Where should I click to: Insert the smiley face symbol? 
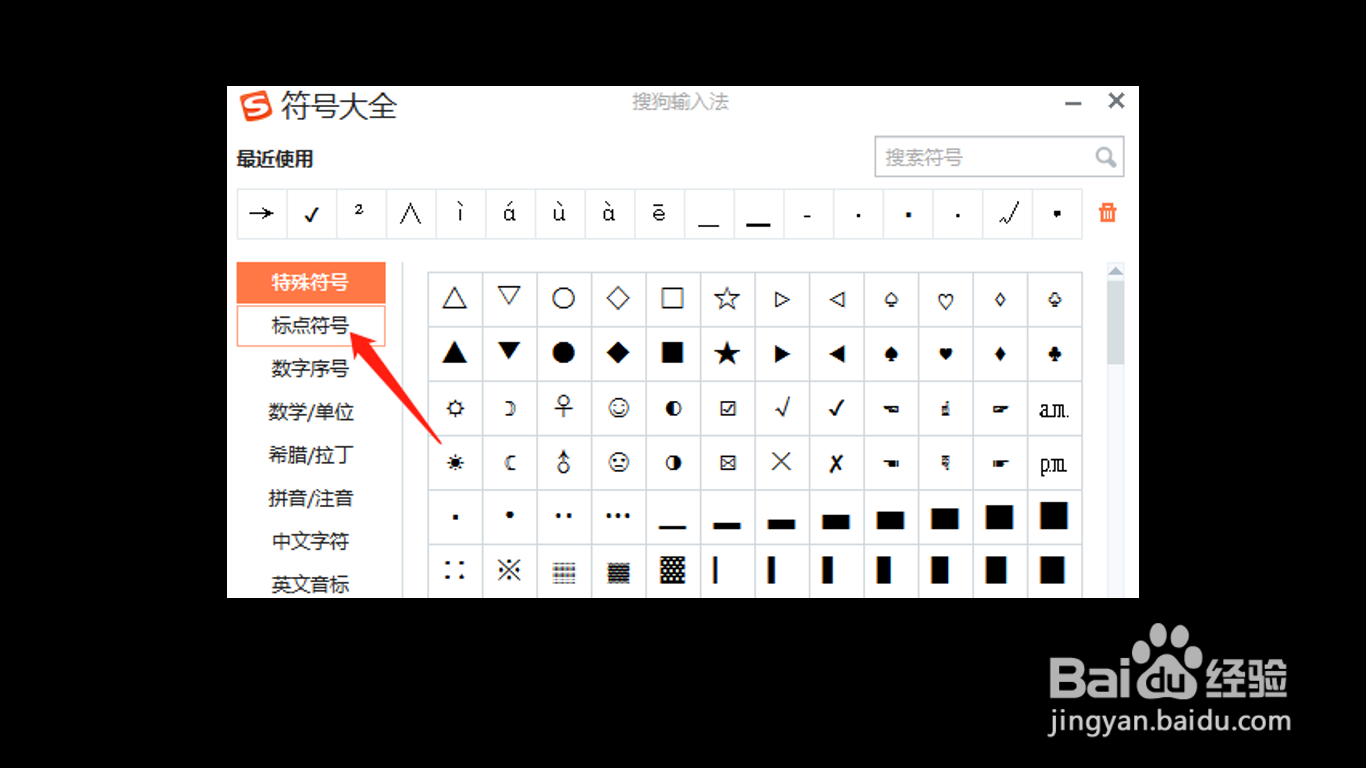click(x=618, y=408)
